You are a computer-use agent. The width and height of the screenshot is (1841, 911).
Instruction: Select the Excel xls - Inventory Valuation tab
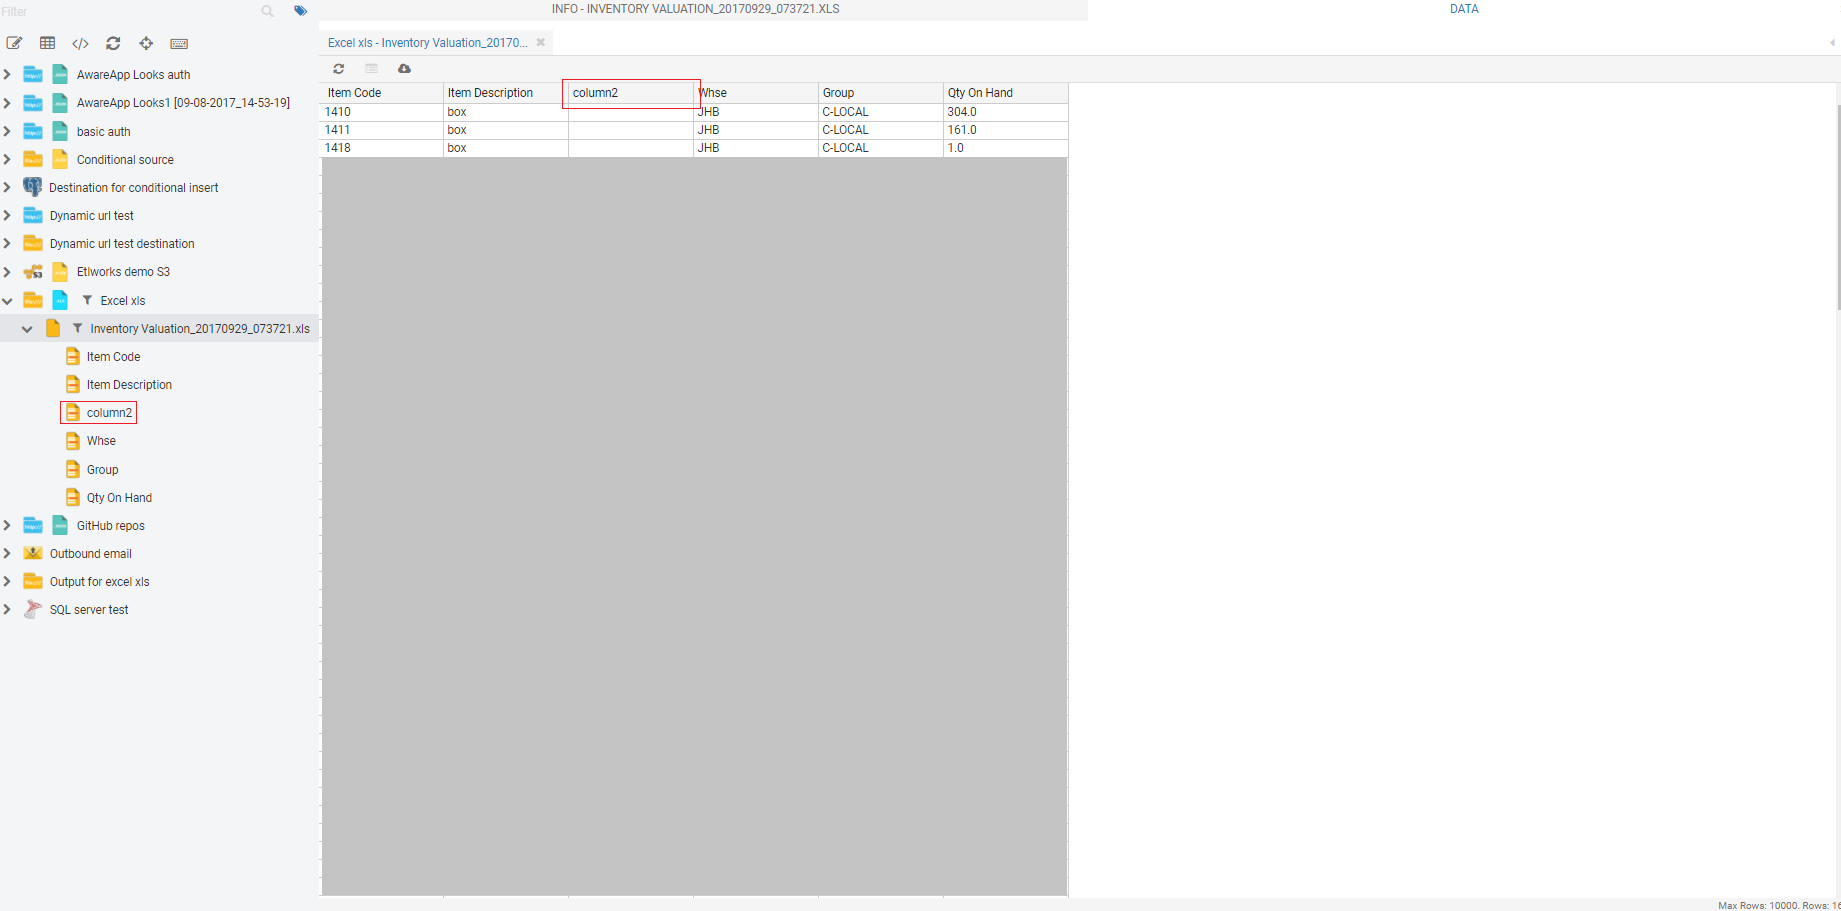point(428,43)
